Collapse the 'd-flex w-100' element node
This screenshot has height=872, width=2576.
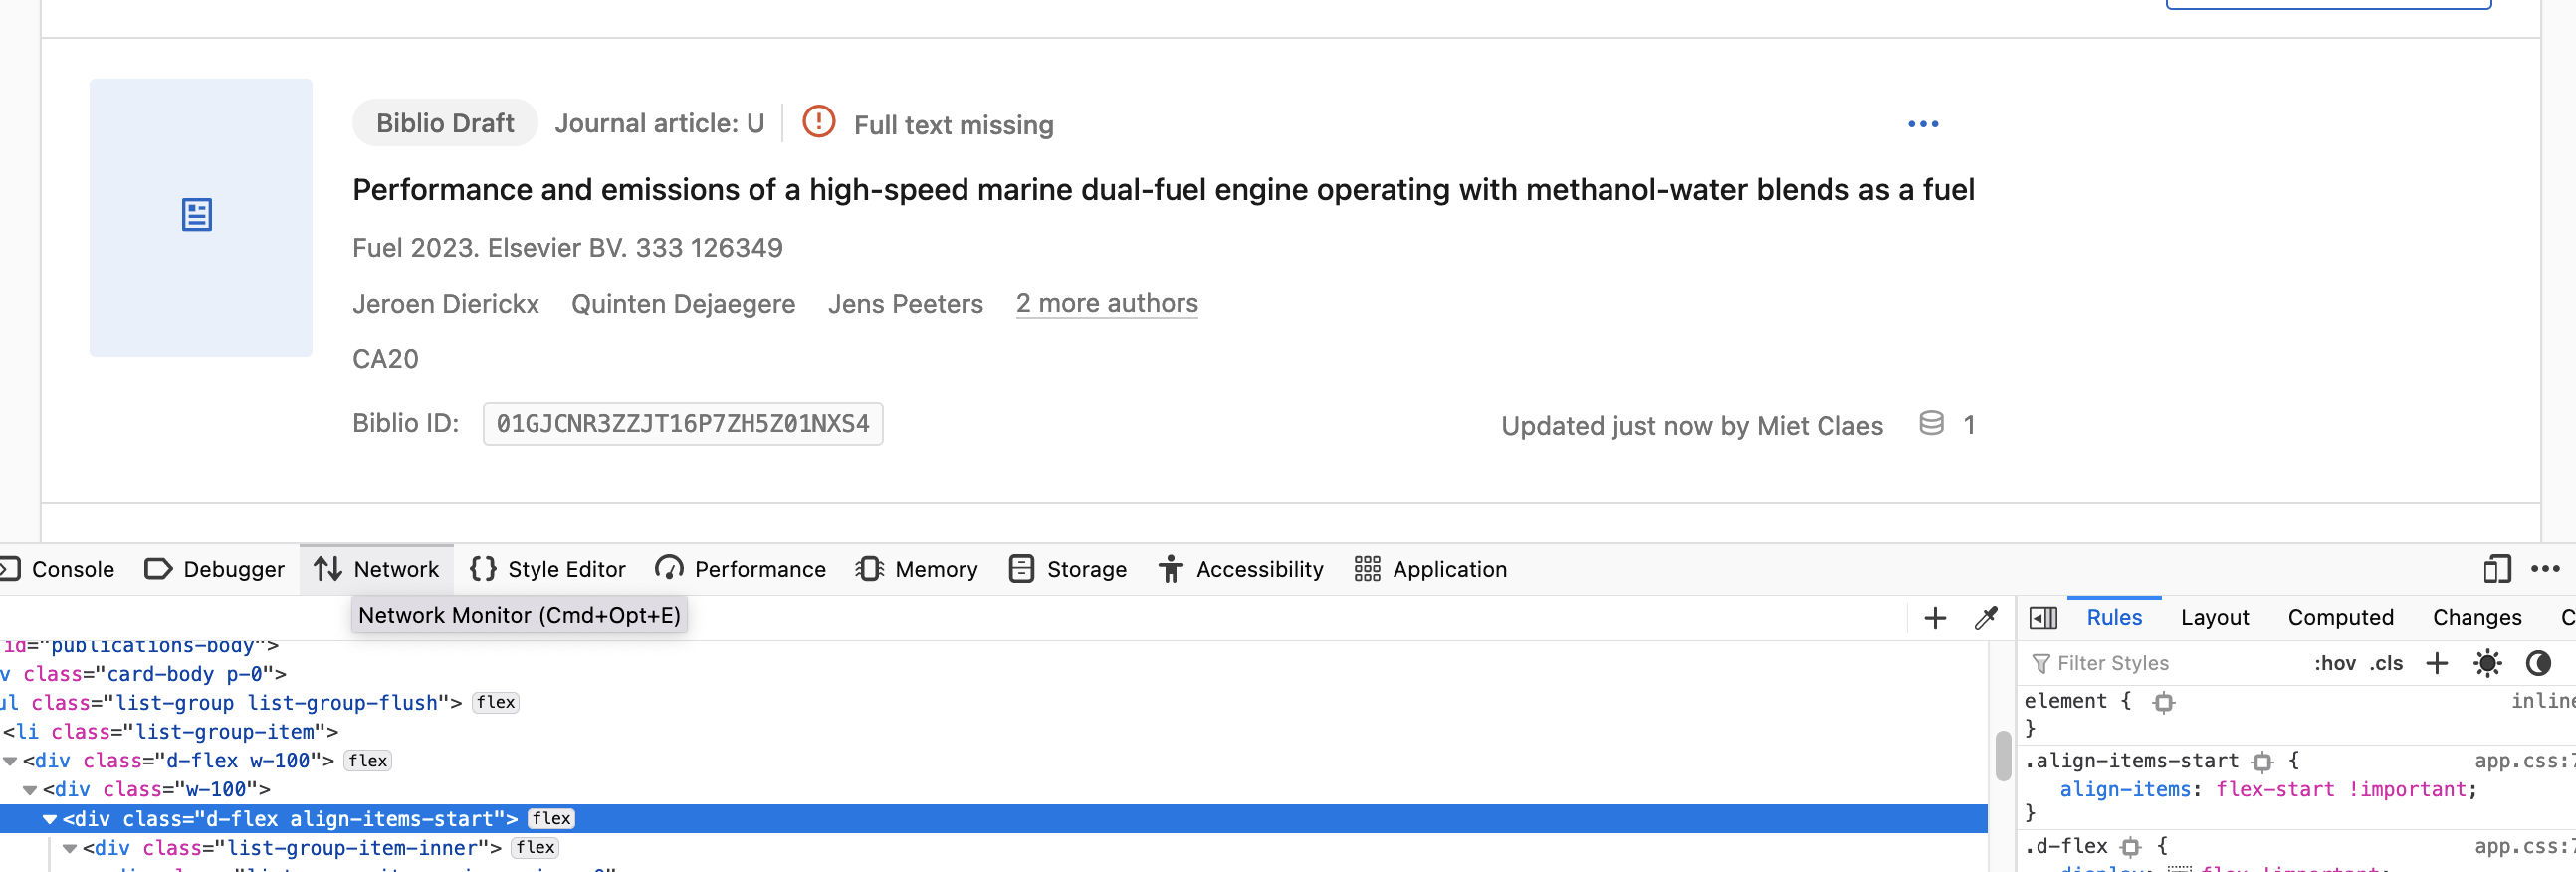(10, 760)
